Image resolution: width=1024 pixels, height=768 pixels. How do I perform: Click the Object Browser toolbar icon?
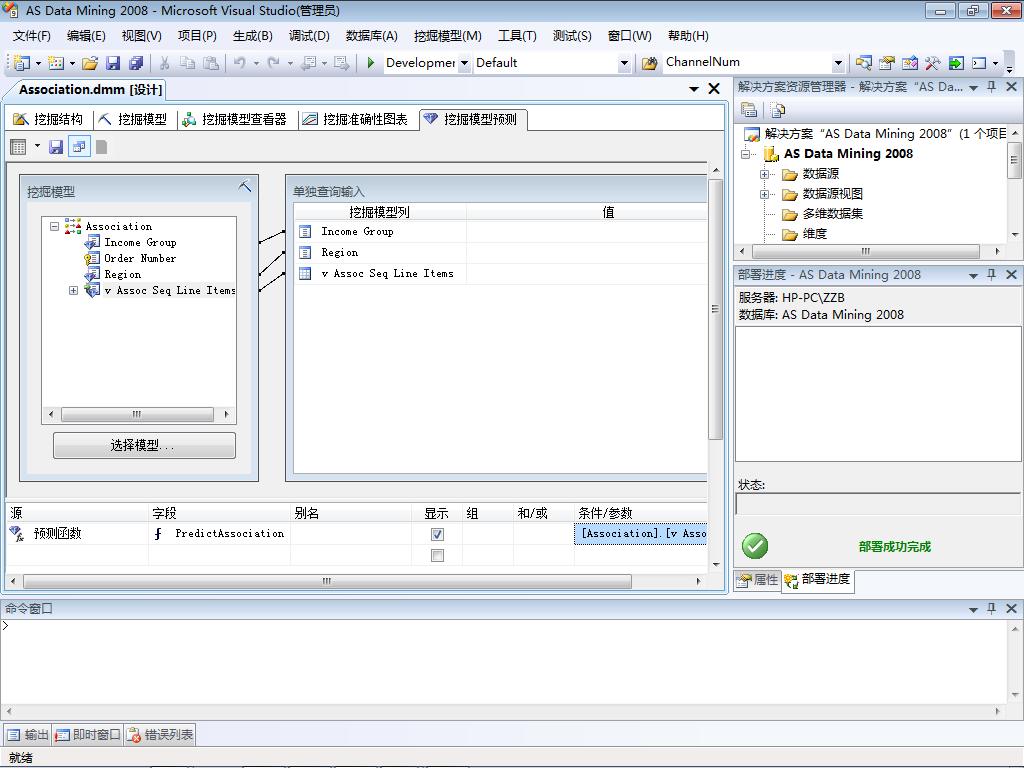(x=910, y=63)
